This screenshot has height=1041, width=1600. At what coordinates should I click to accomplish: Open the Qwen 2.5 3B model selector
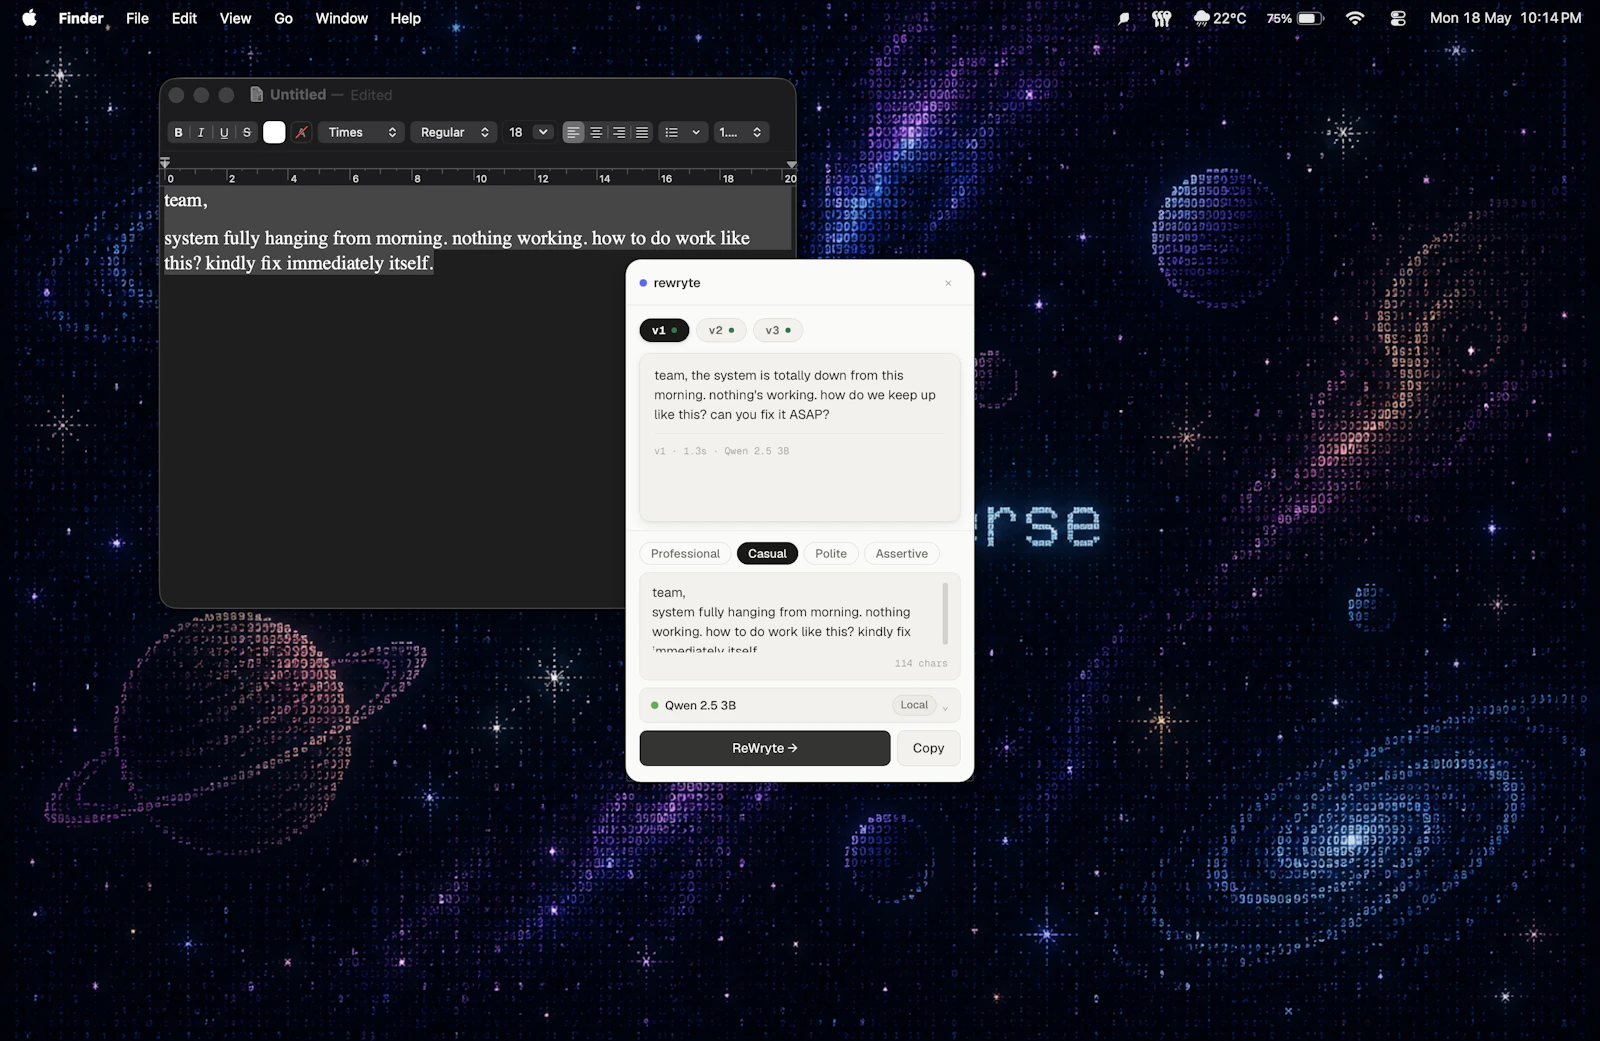coord(800,705)
